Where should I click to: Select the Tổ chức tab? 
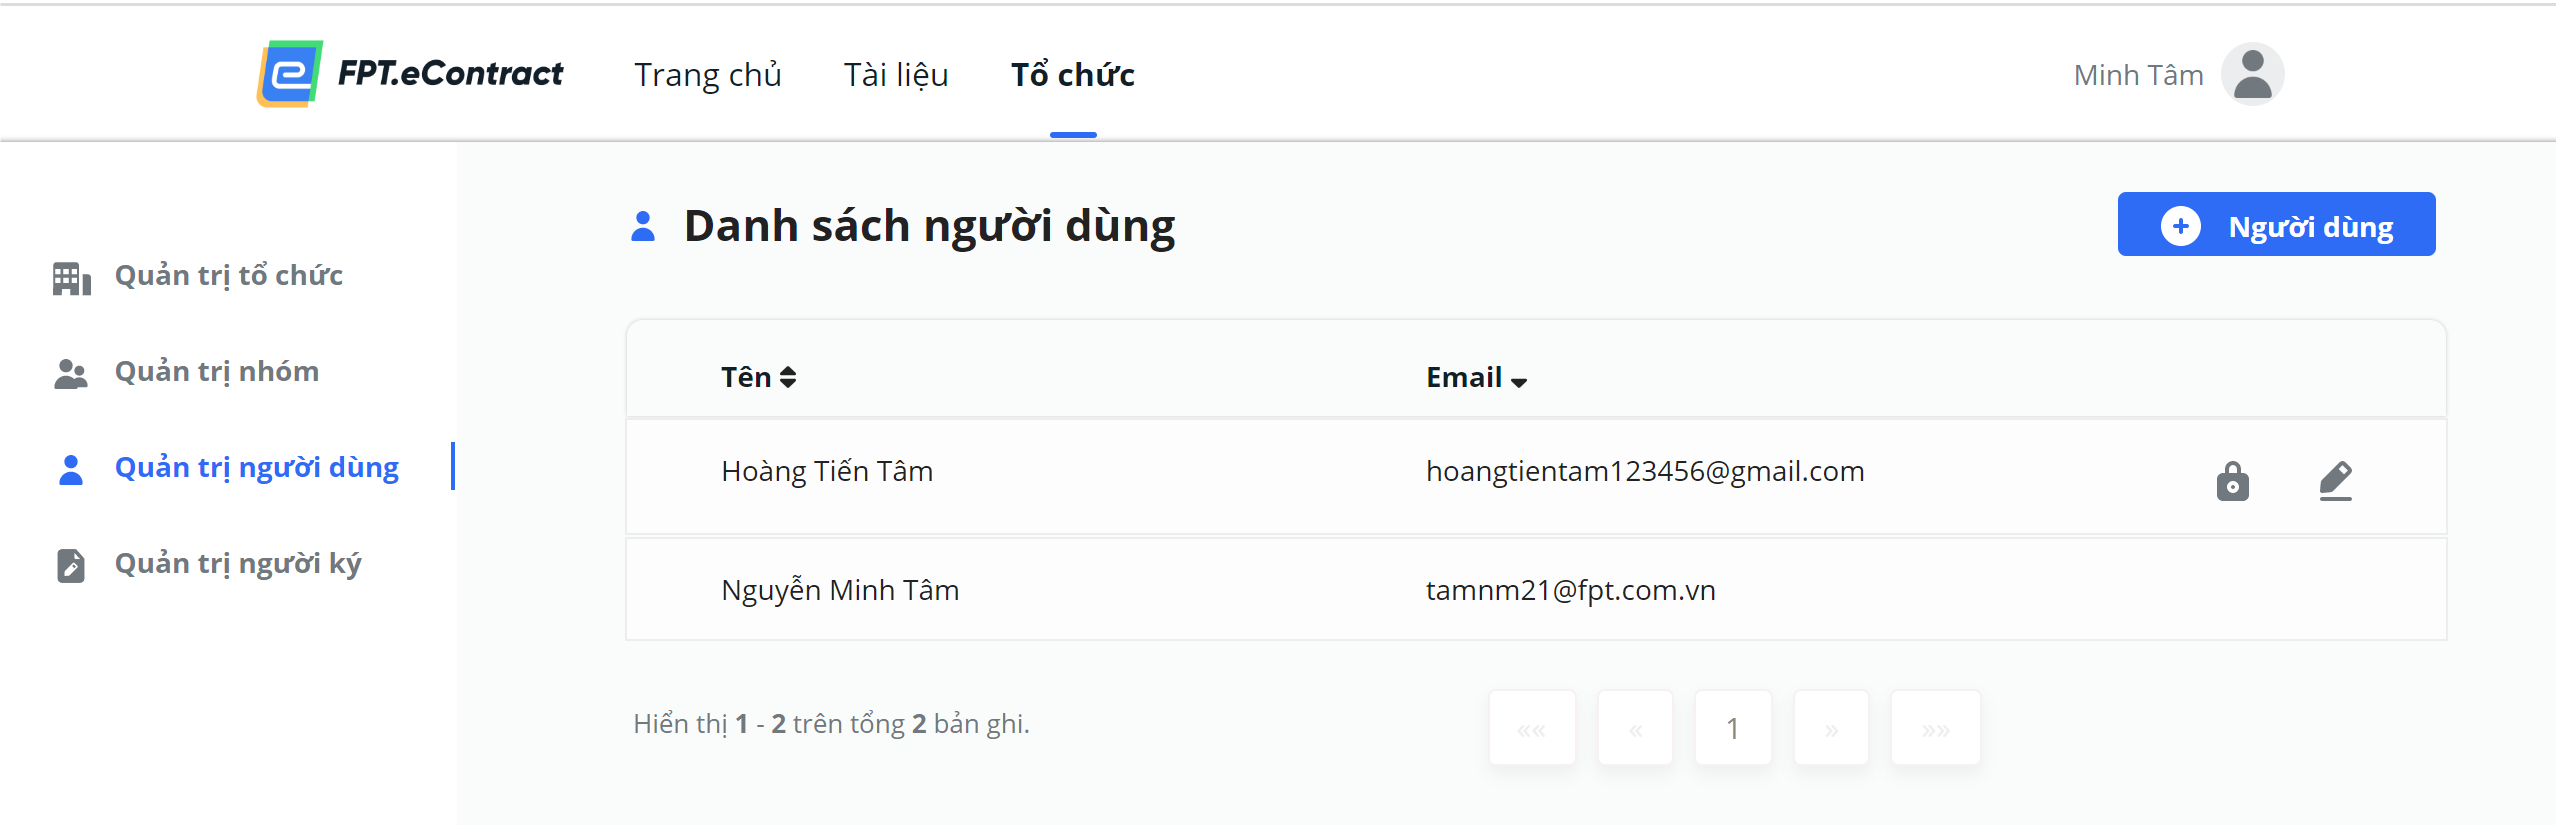point(1073,75)
